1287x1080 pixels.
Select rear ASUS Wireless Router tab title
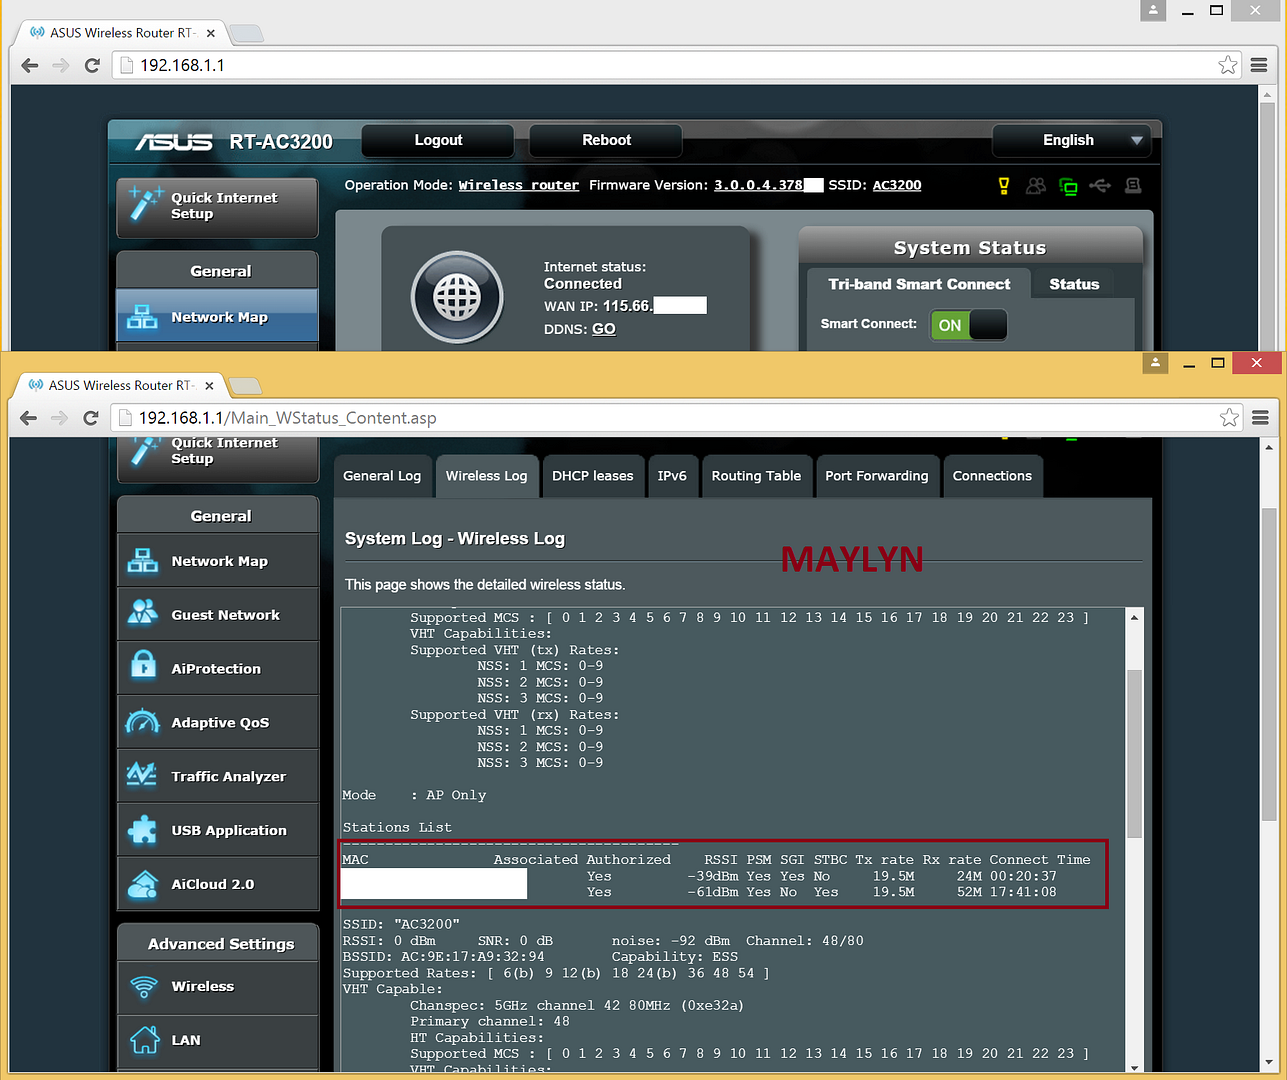(x=122, y=33)
